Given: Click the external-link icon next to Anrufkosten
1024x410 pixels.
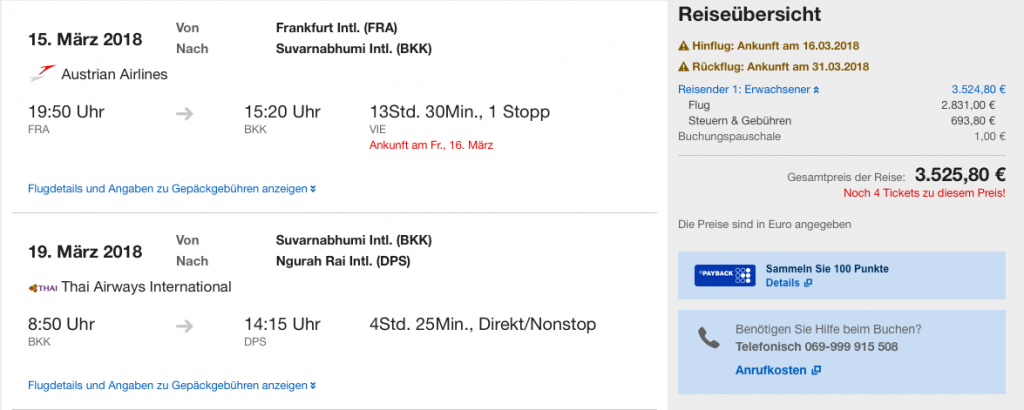Looking at the screenshot, I should coord(816,370).
